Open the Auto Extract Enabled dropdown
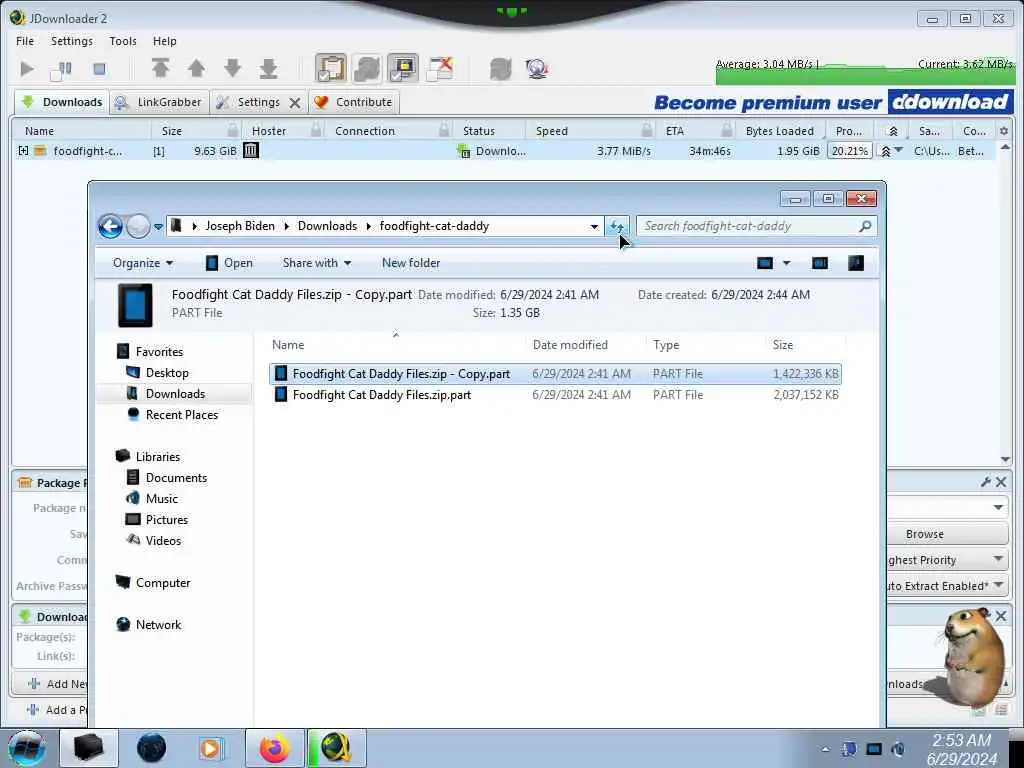 (947, 586)
